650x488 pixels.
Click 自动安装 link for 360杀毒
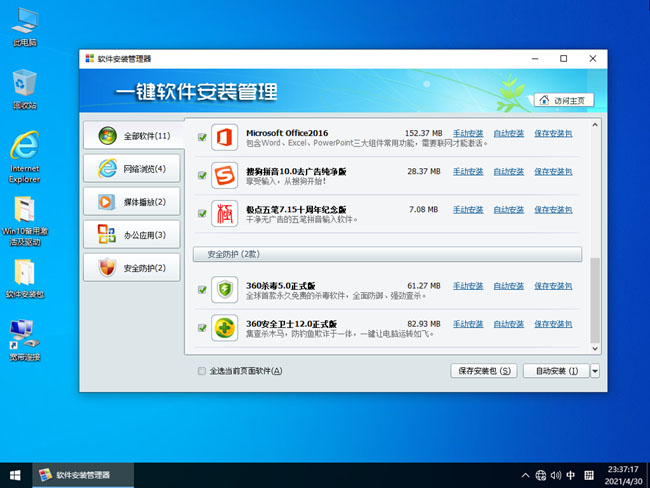(x=509, y=286)
